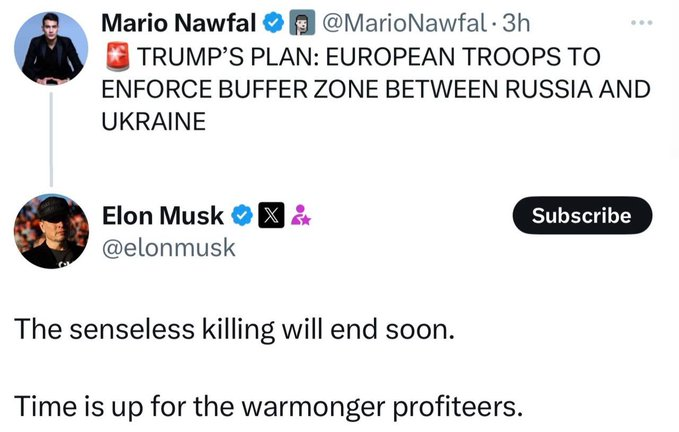Open more options menu on Mario Nawfal's post
Viewport: 679px width, 432px height.
pyautogui.click(x=639, y=20)
